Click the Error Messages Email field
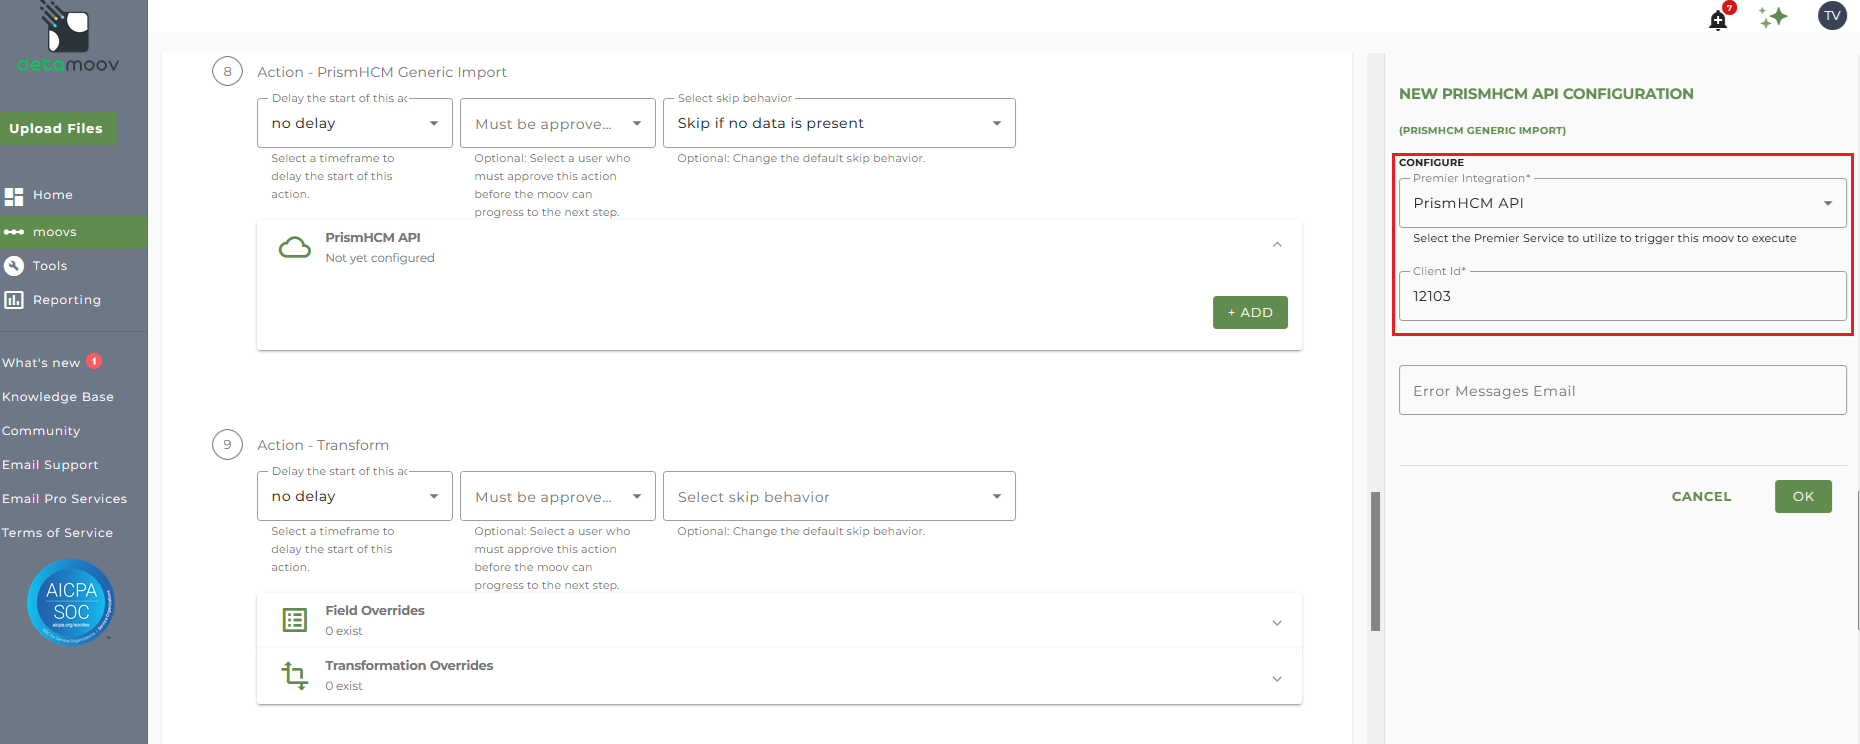The height and width of the screenshot is (744, 1860). (1622, 390)
